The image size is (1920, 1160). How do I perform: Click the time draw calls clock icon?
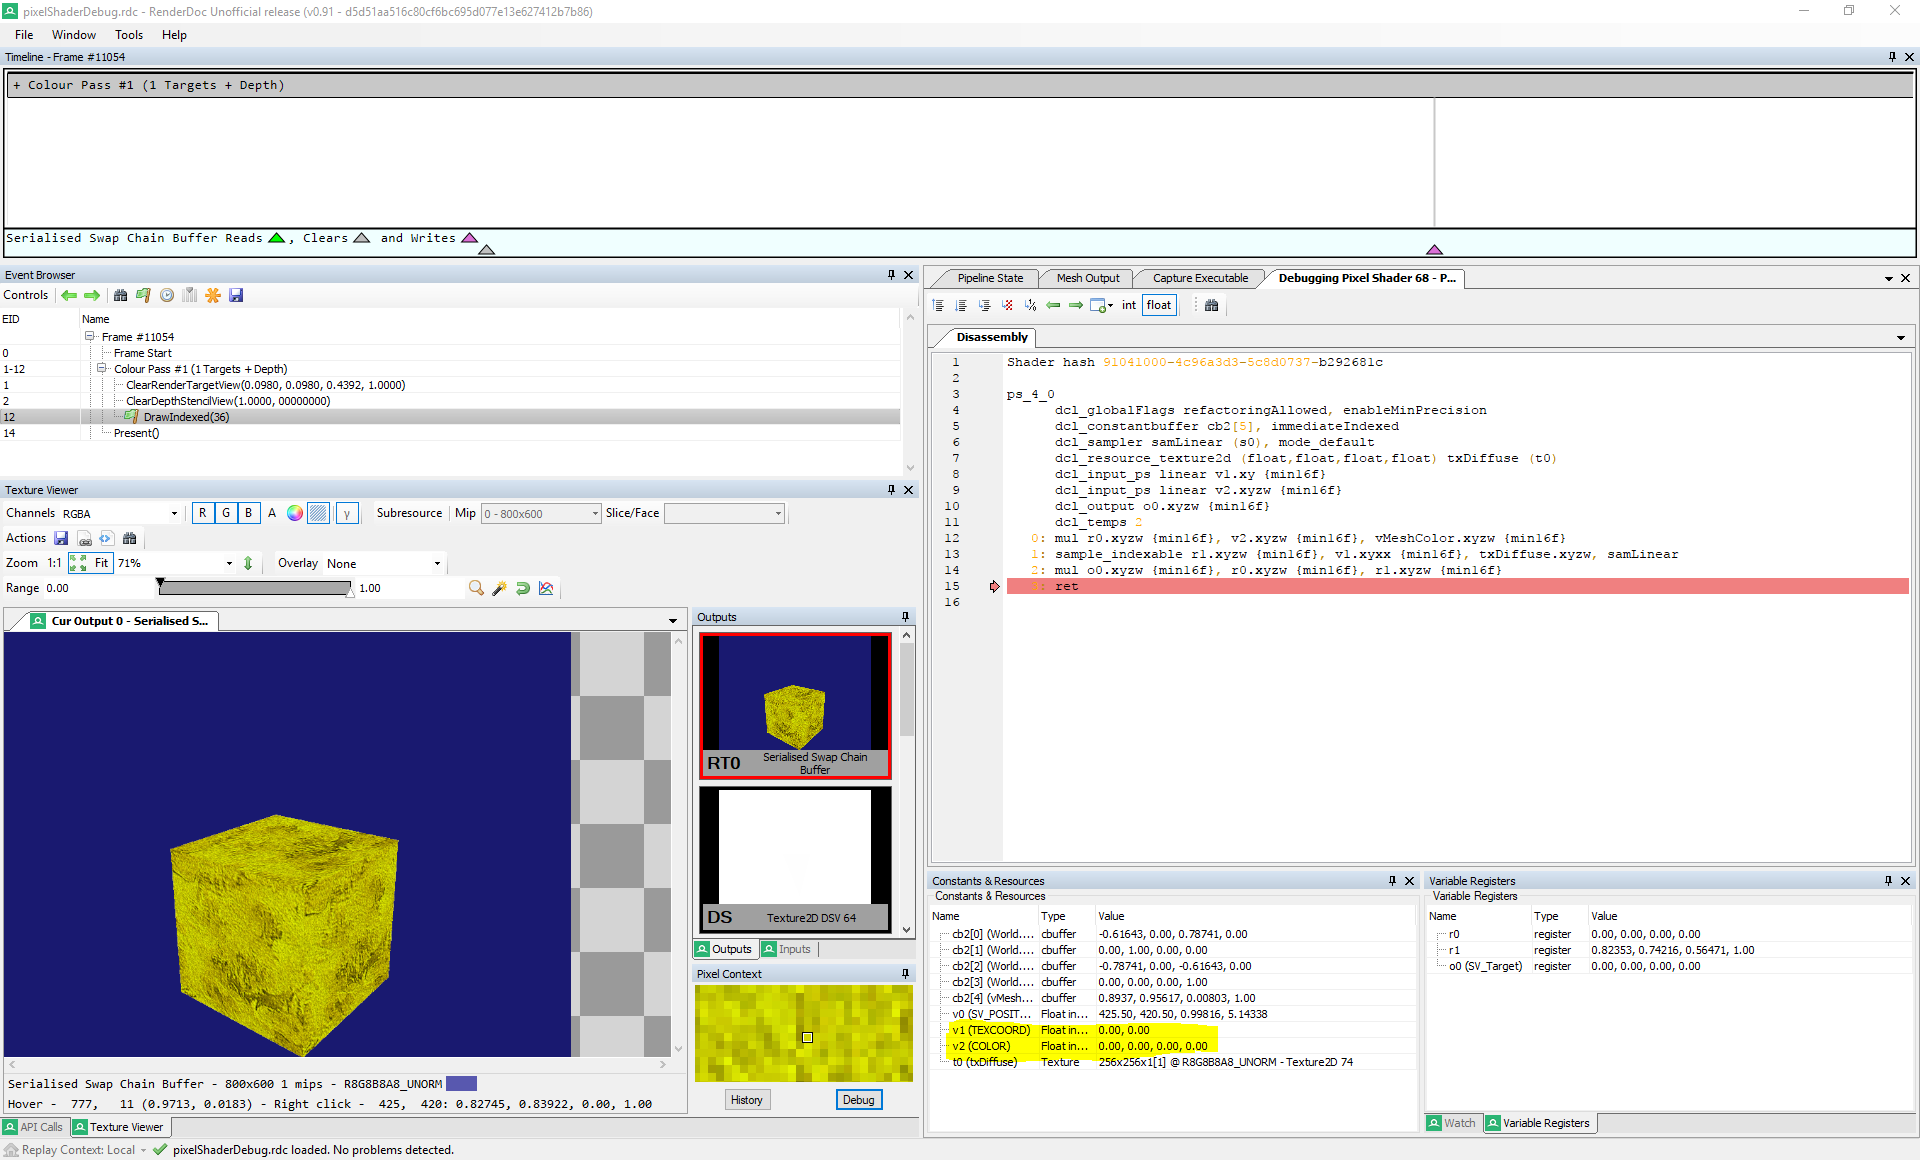[166, 295]
